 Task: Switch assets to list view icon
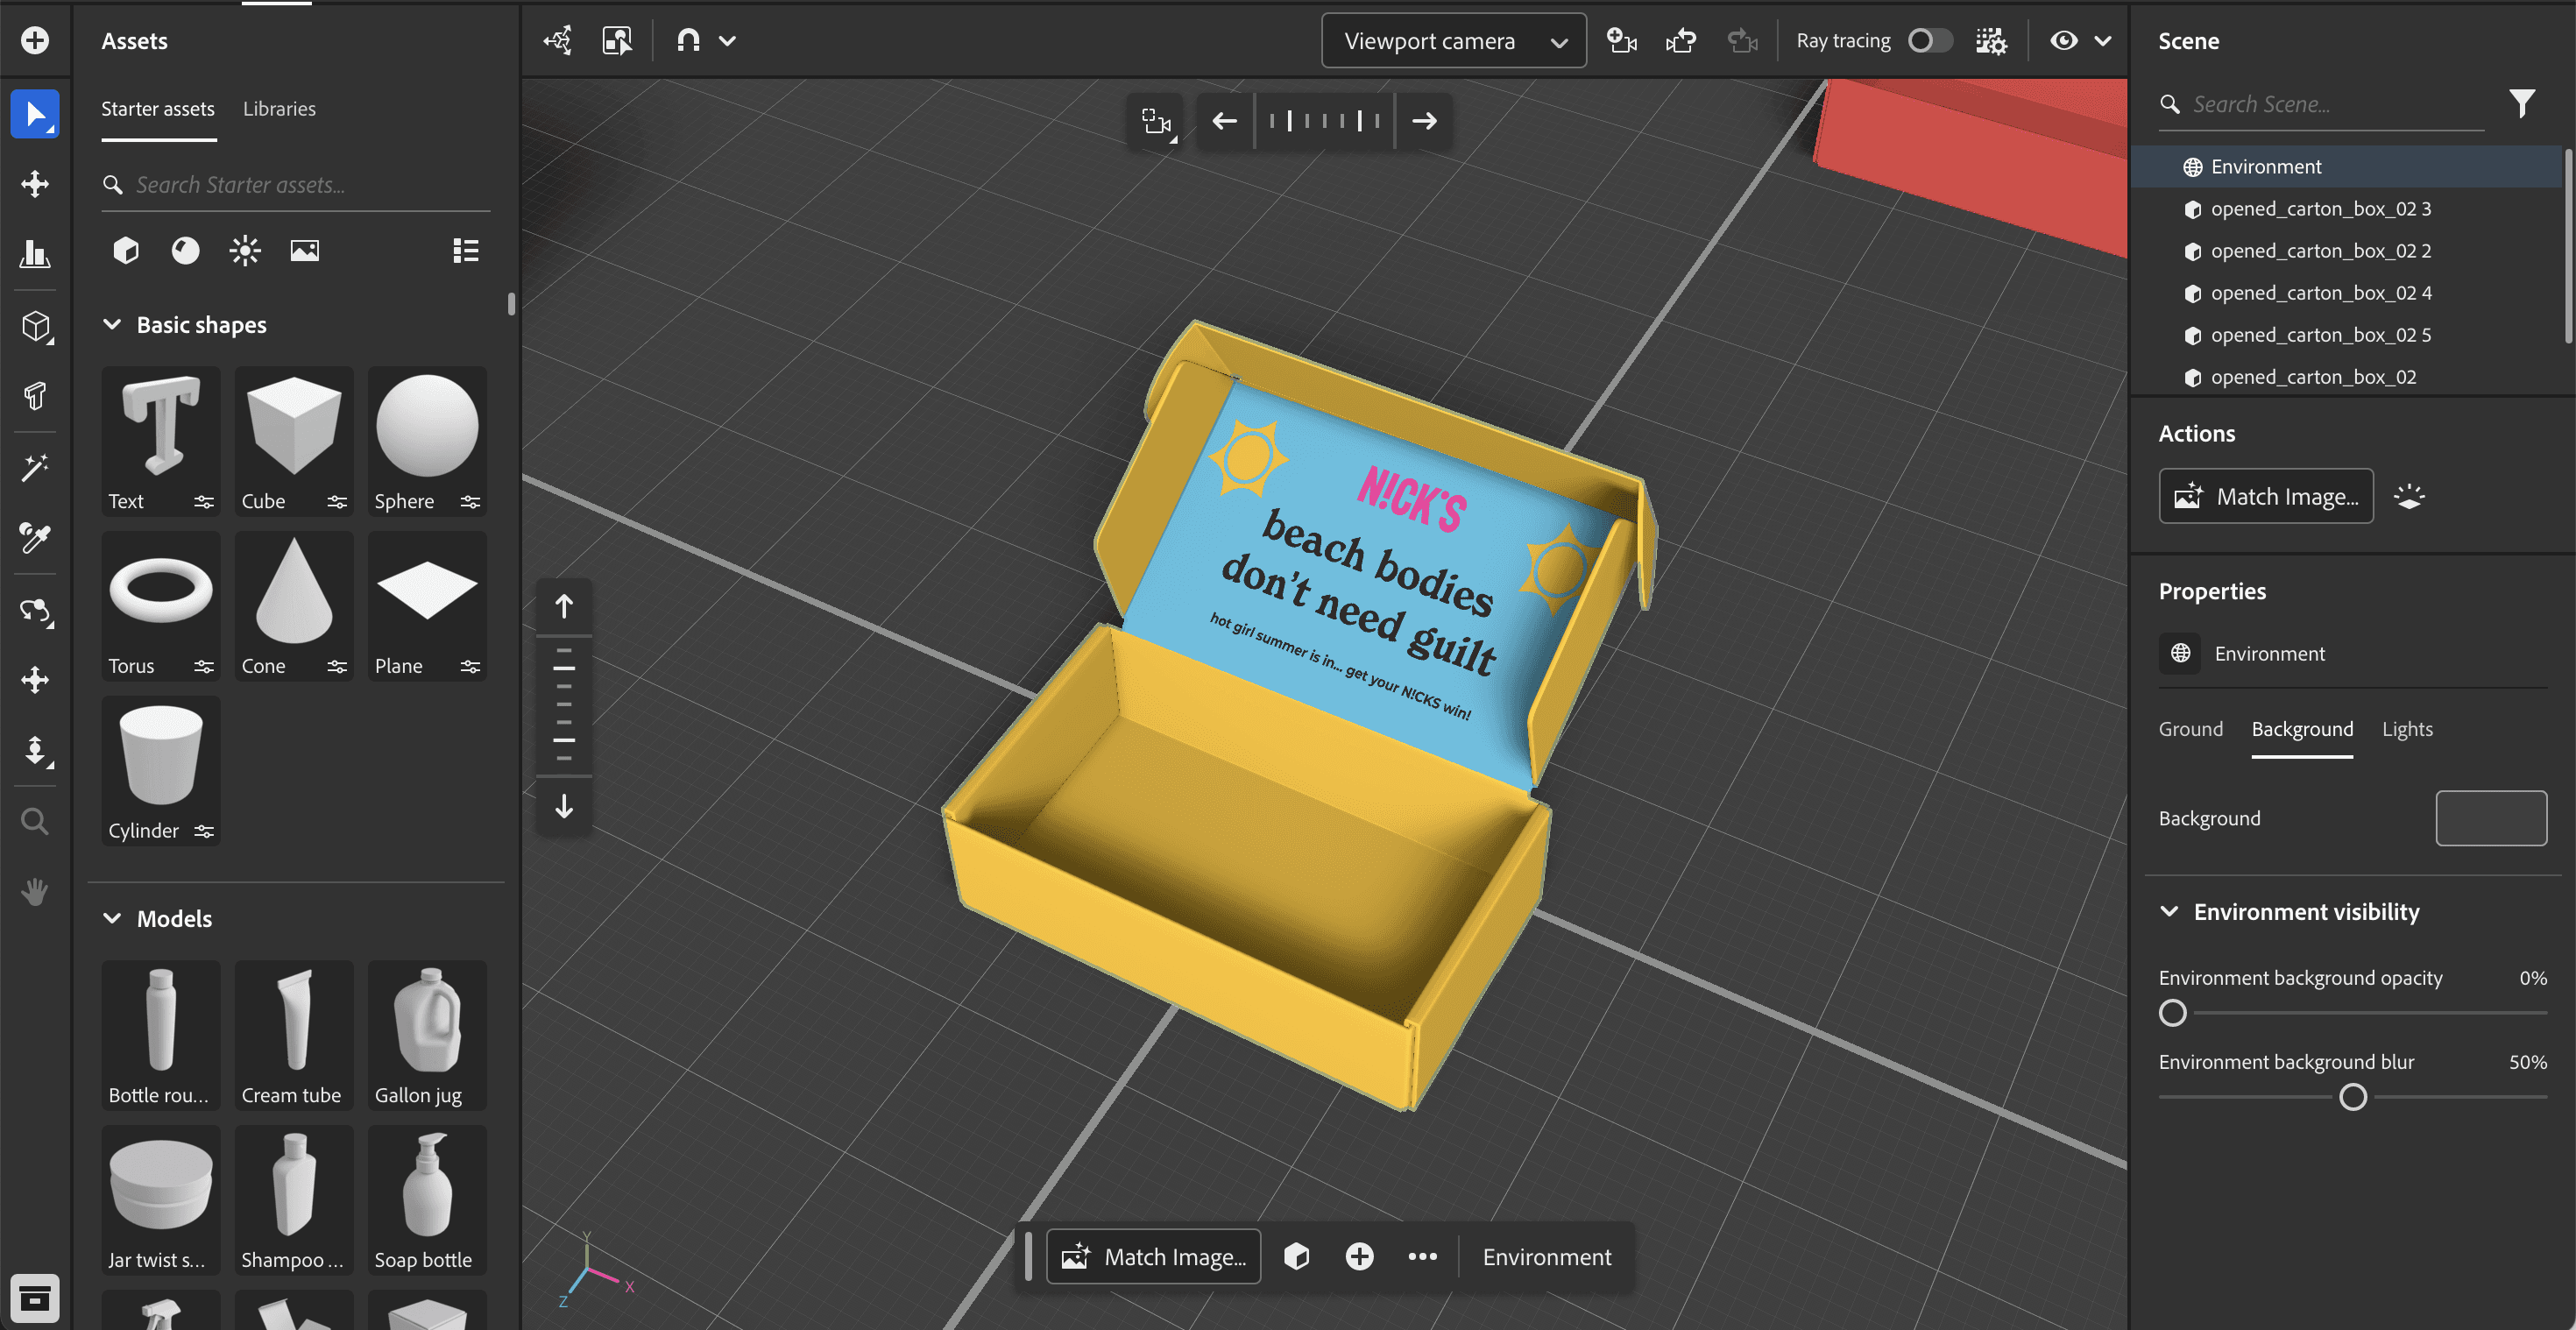coord(465,250)
